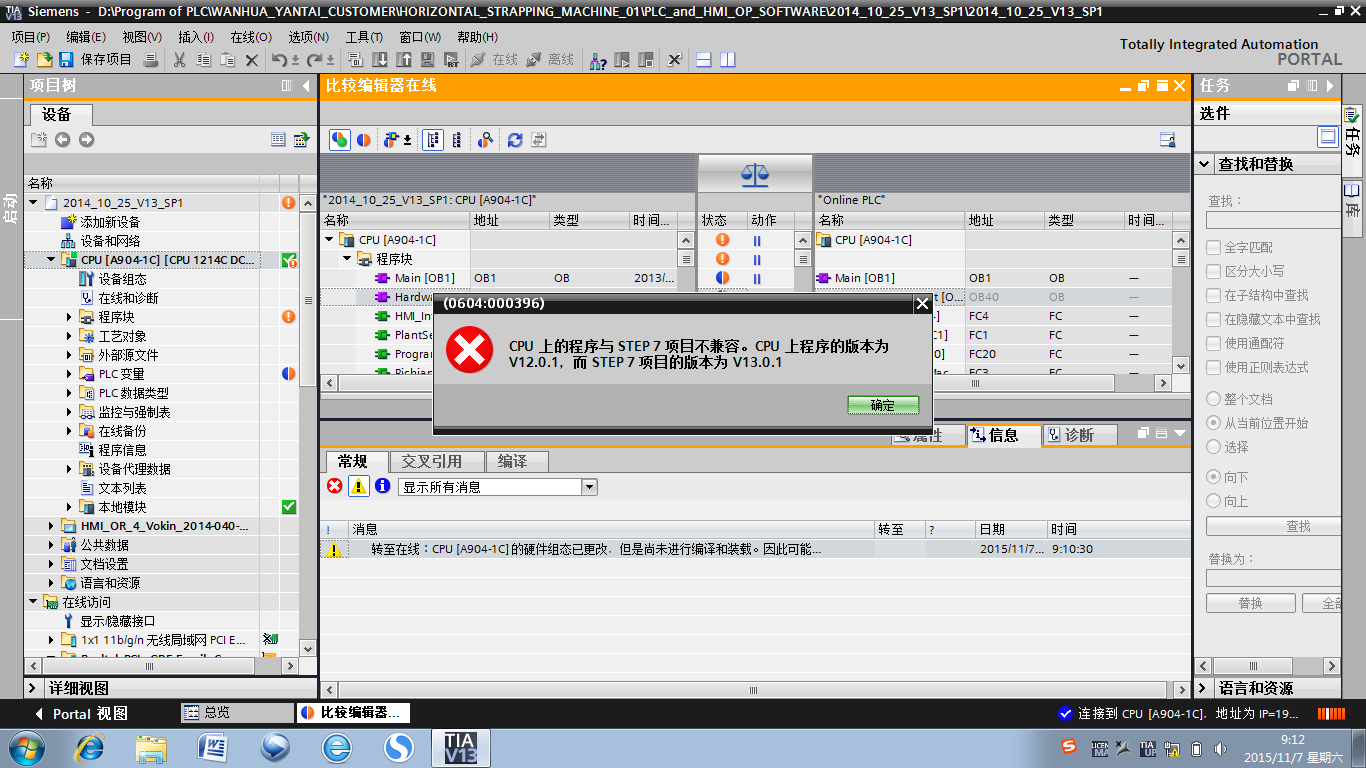Click the 查找 search input field
1366x768 pixels.
click(1273, 220)
